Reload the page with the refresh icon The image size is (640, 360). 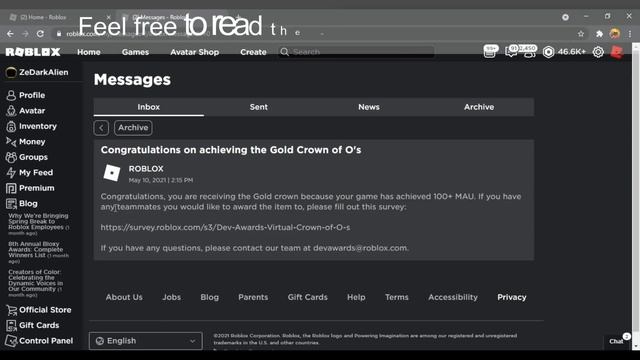pyautogui.click(x=40, y=34)
